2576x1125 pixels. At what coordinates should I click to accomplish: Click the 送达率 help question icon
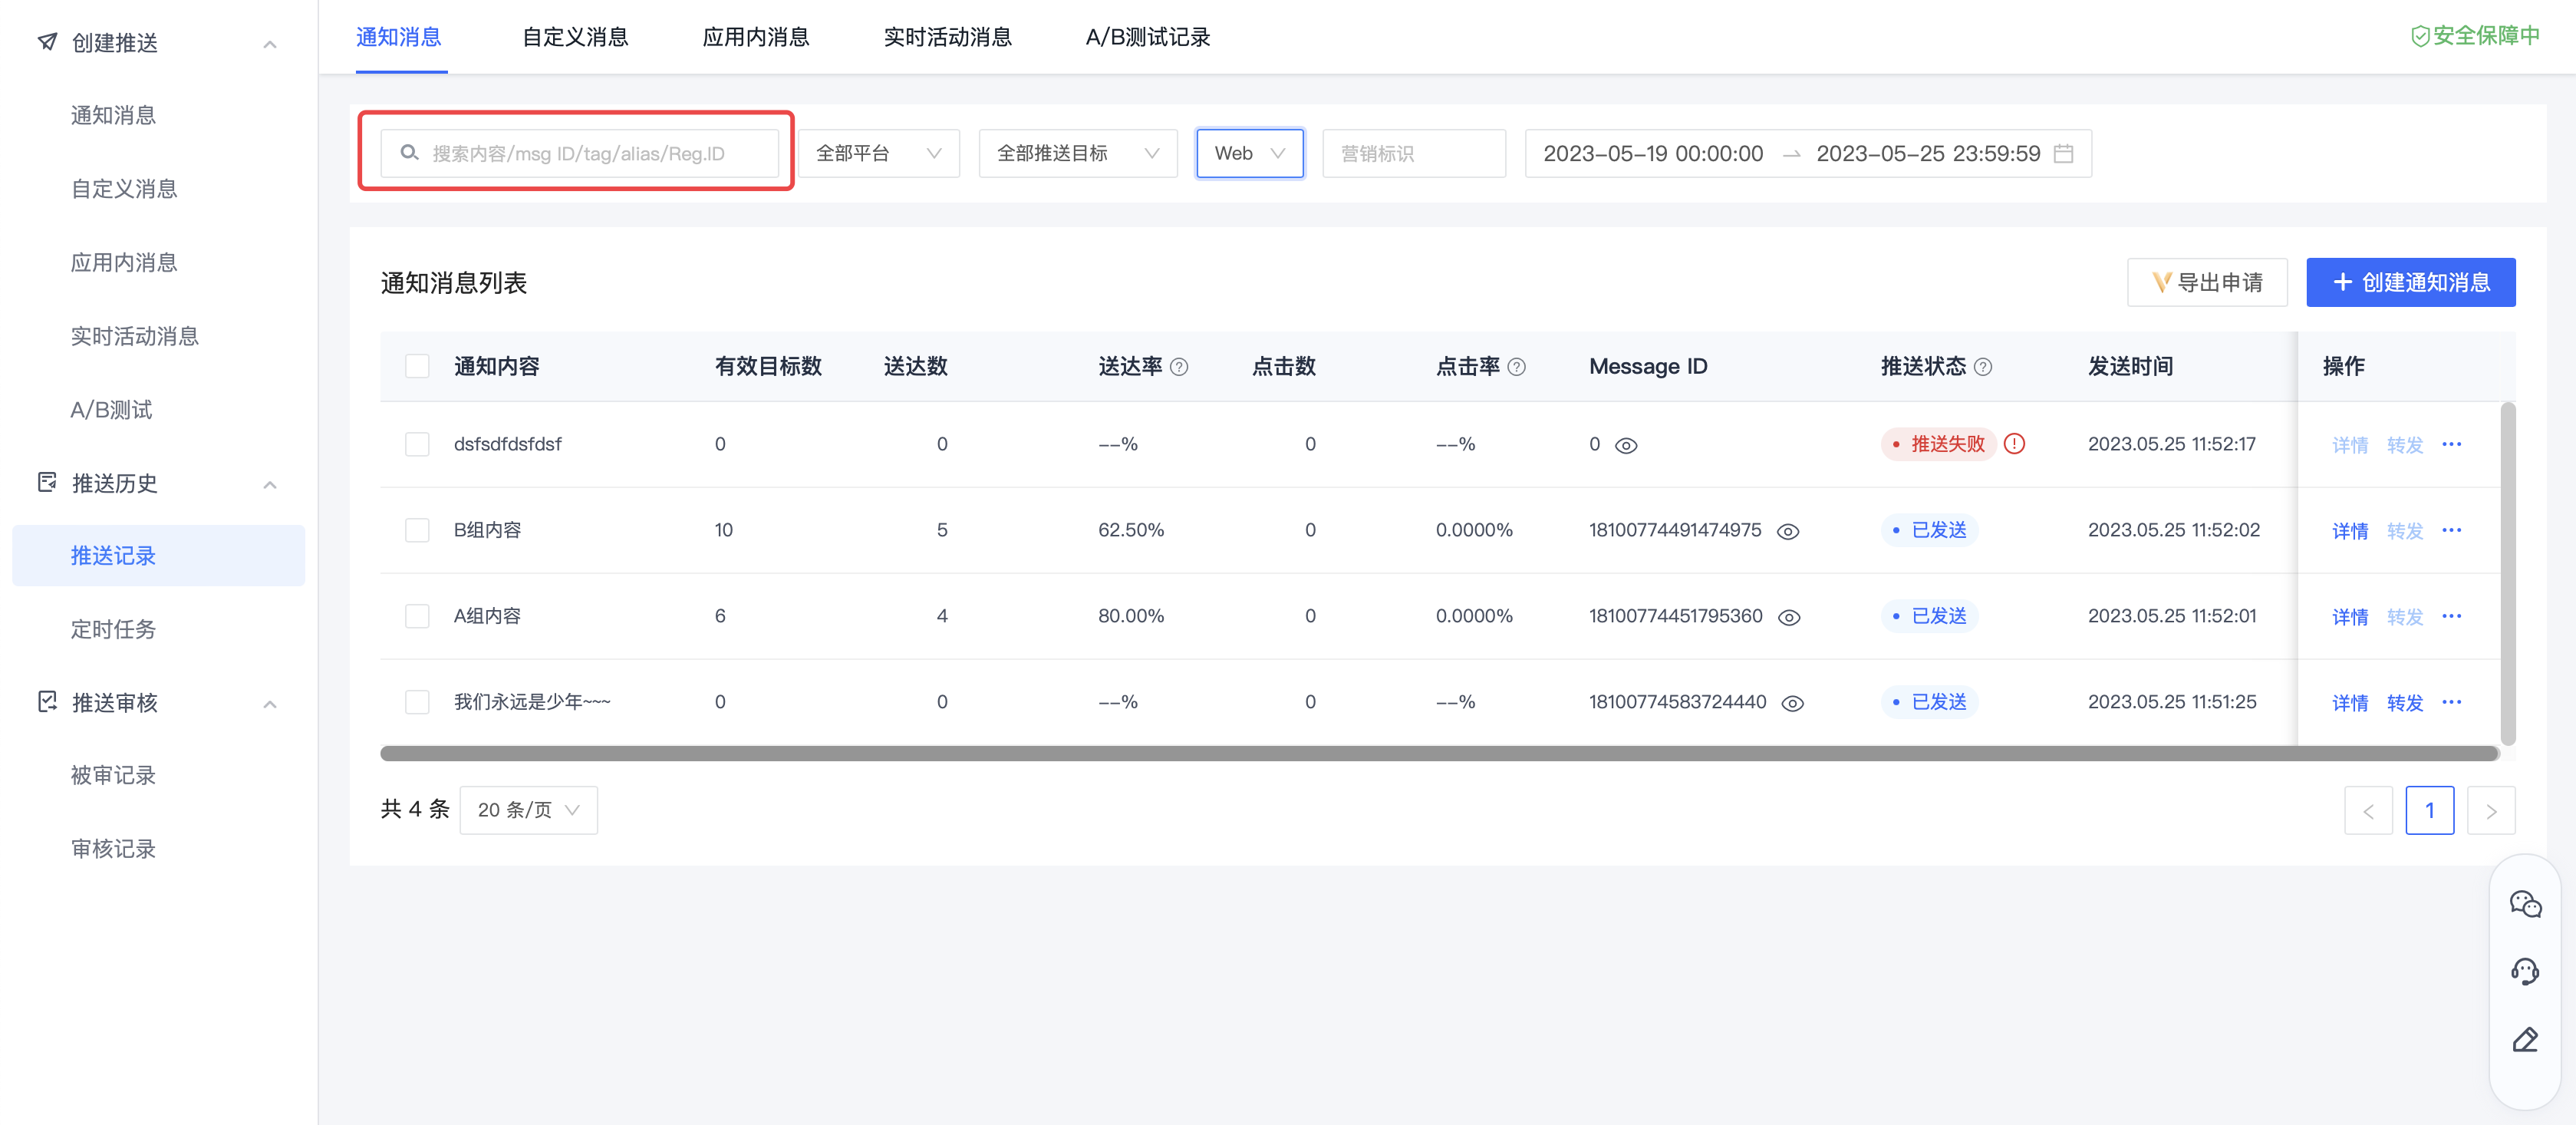pyautogui.click(x=1179, y=367)
